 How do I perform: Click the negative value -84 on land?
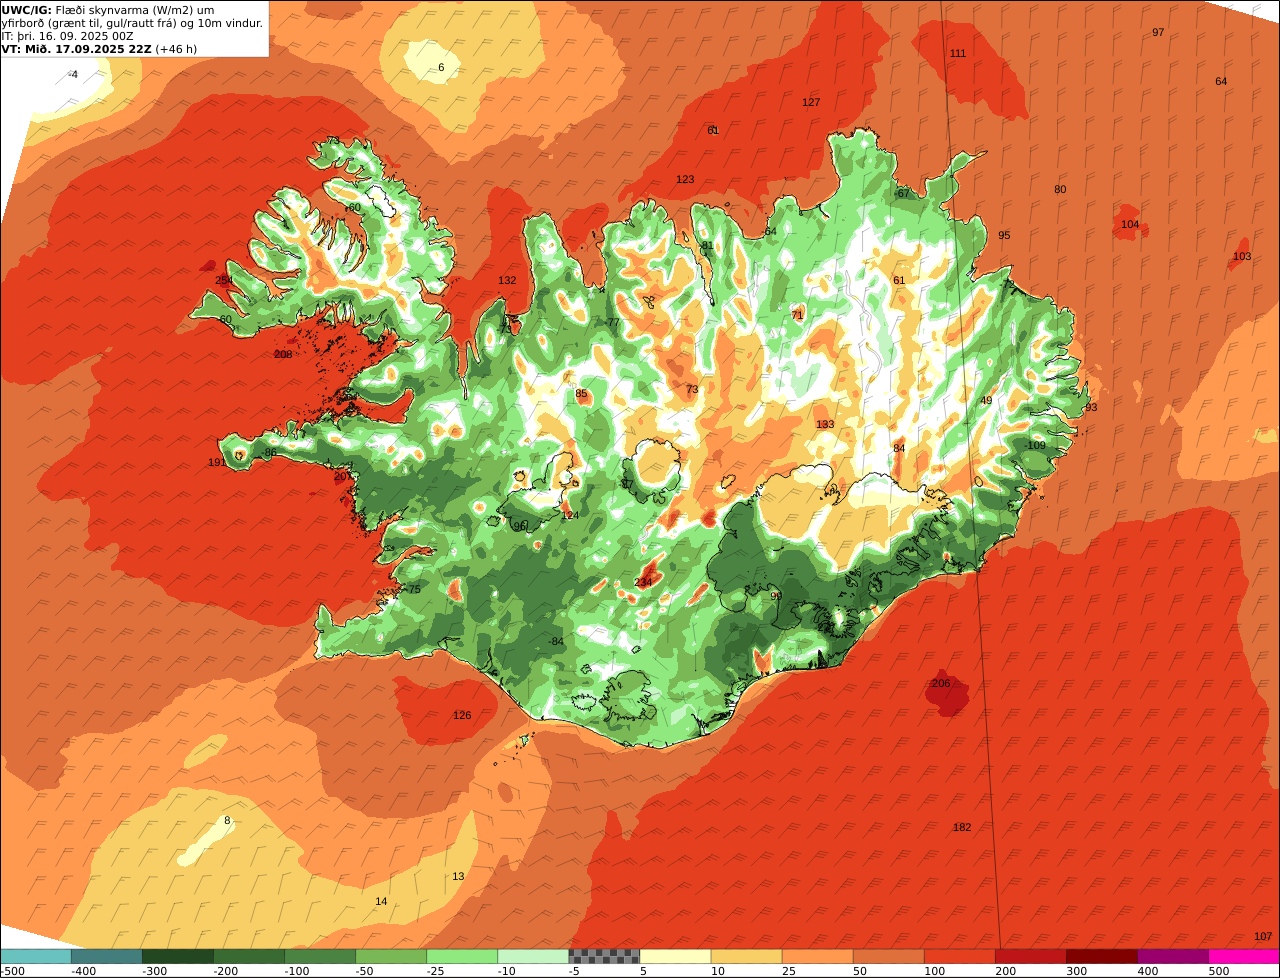[556, 641]
